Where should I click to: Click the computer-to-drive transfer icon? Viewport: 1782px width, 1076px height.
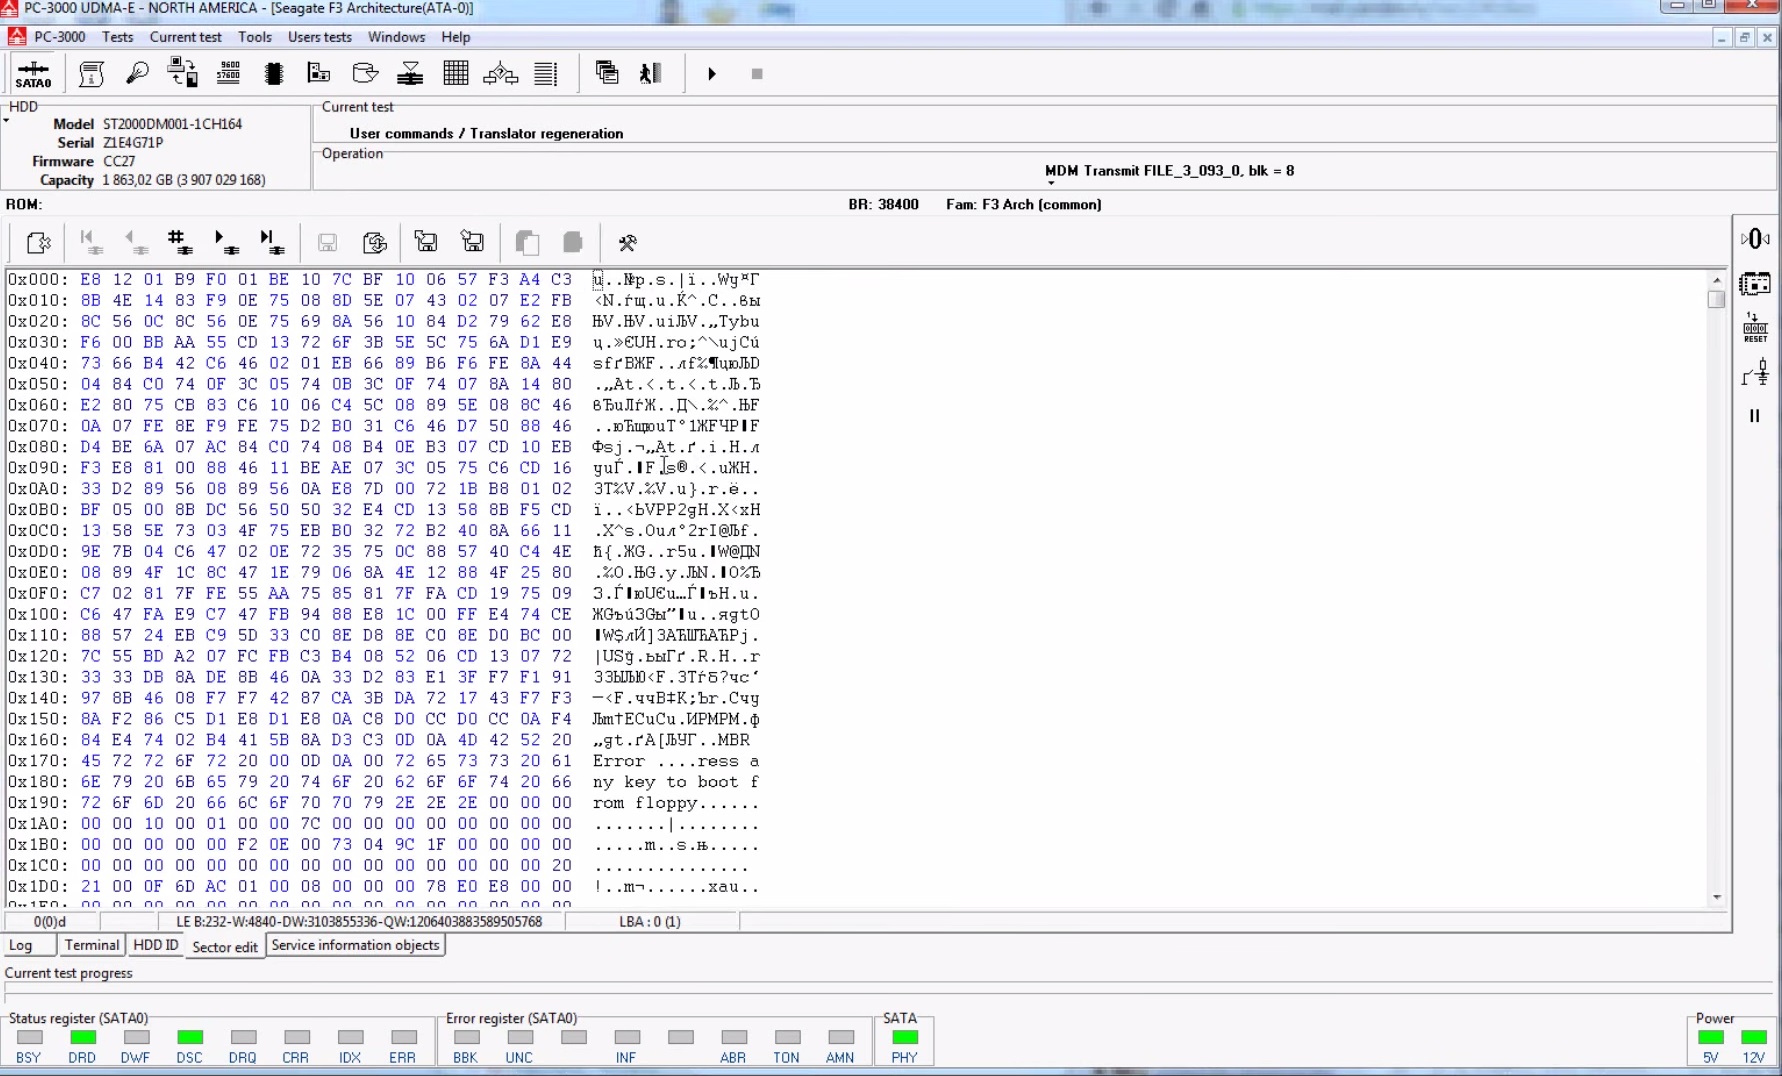point(182,73)
